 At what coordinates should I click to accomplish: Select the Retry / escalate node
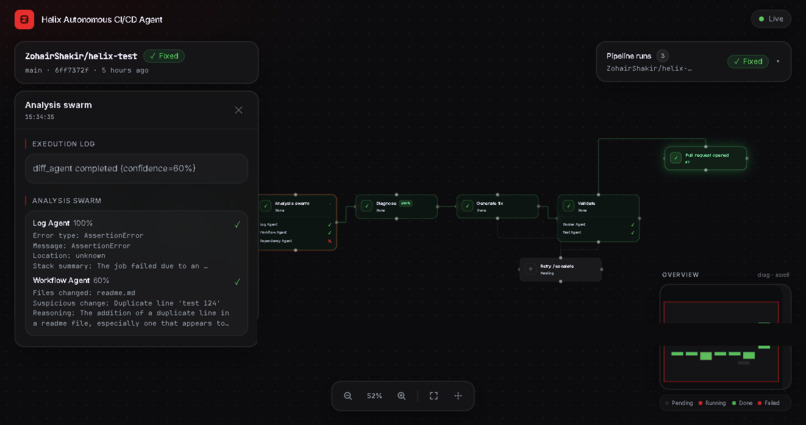pos(560,270)
